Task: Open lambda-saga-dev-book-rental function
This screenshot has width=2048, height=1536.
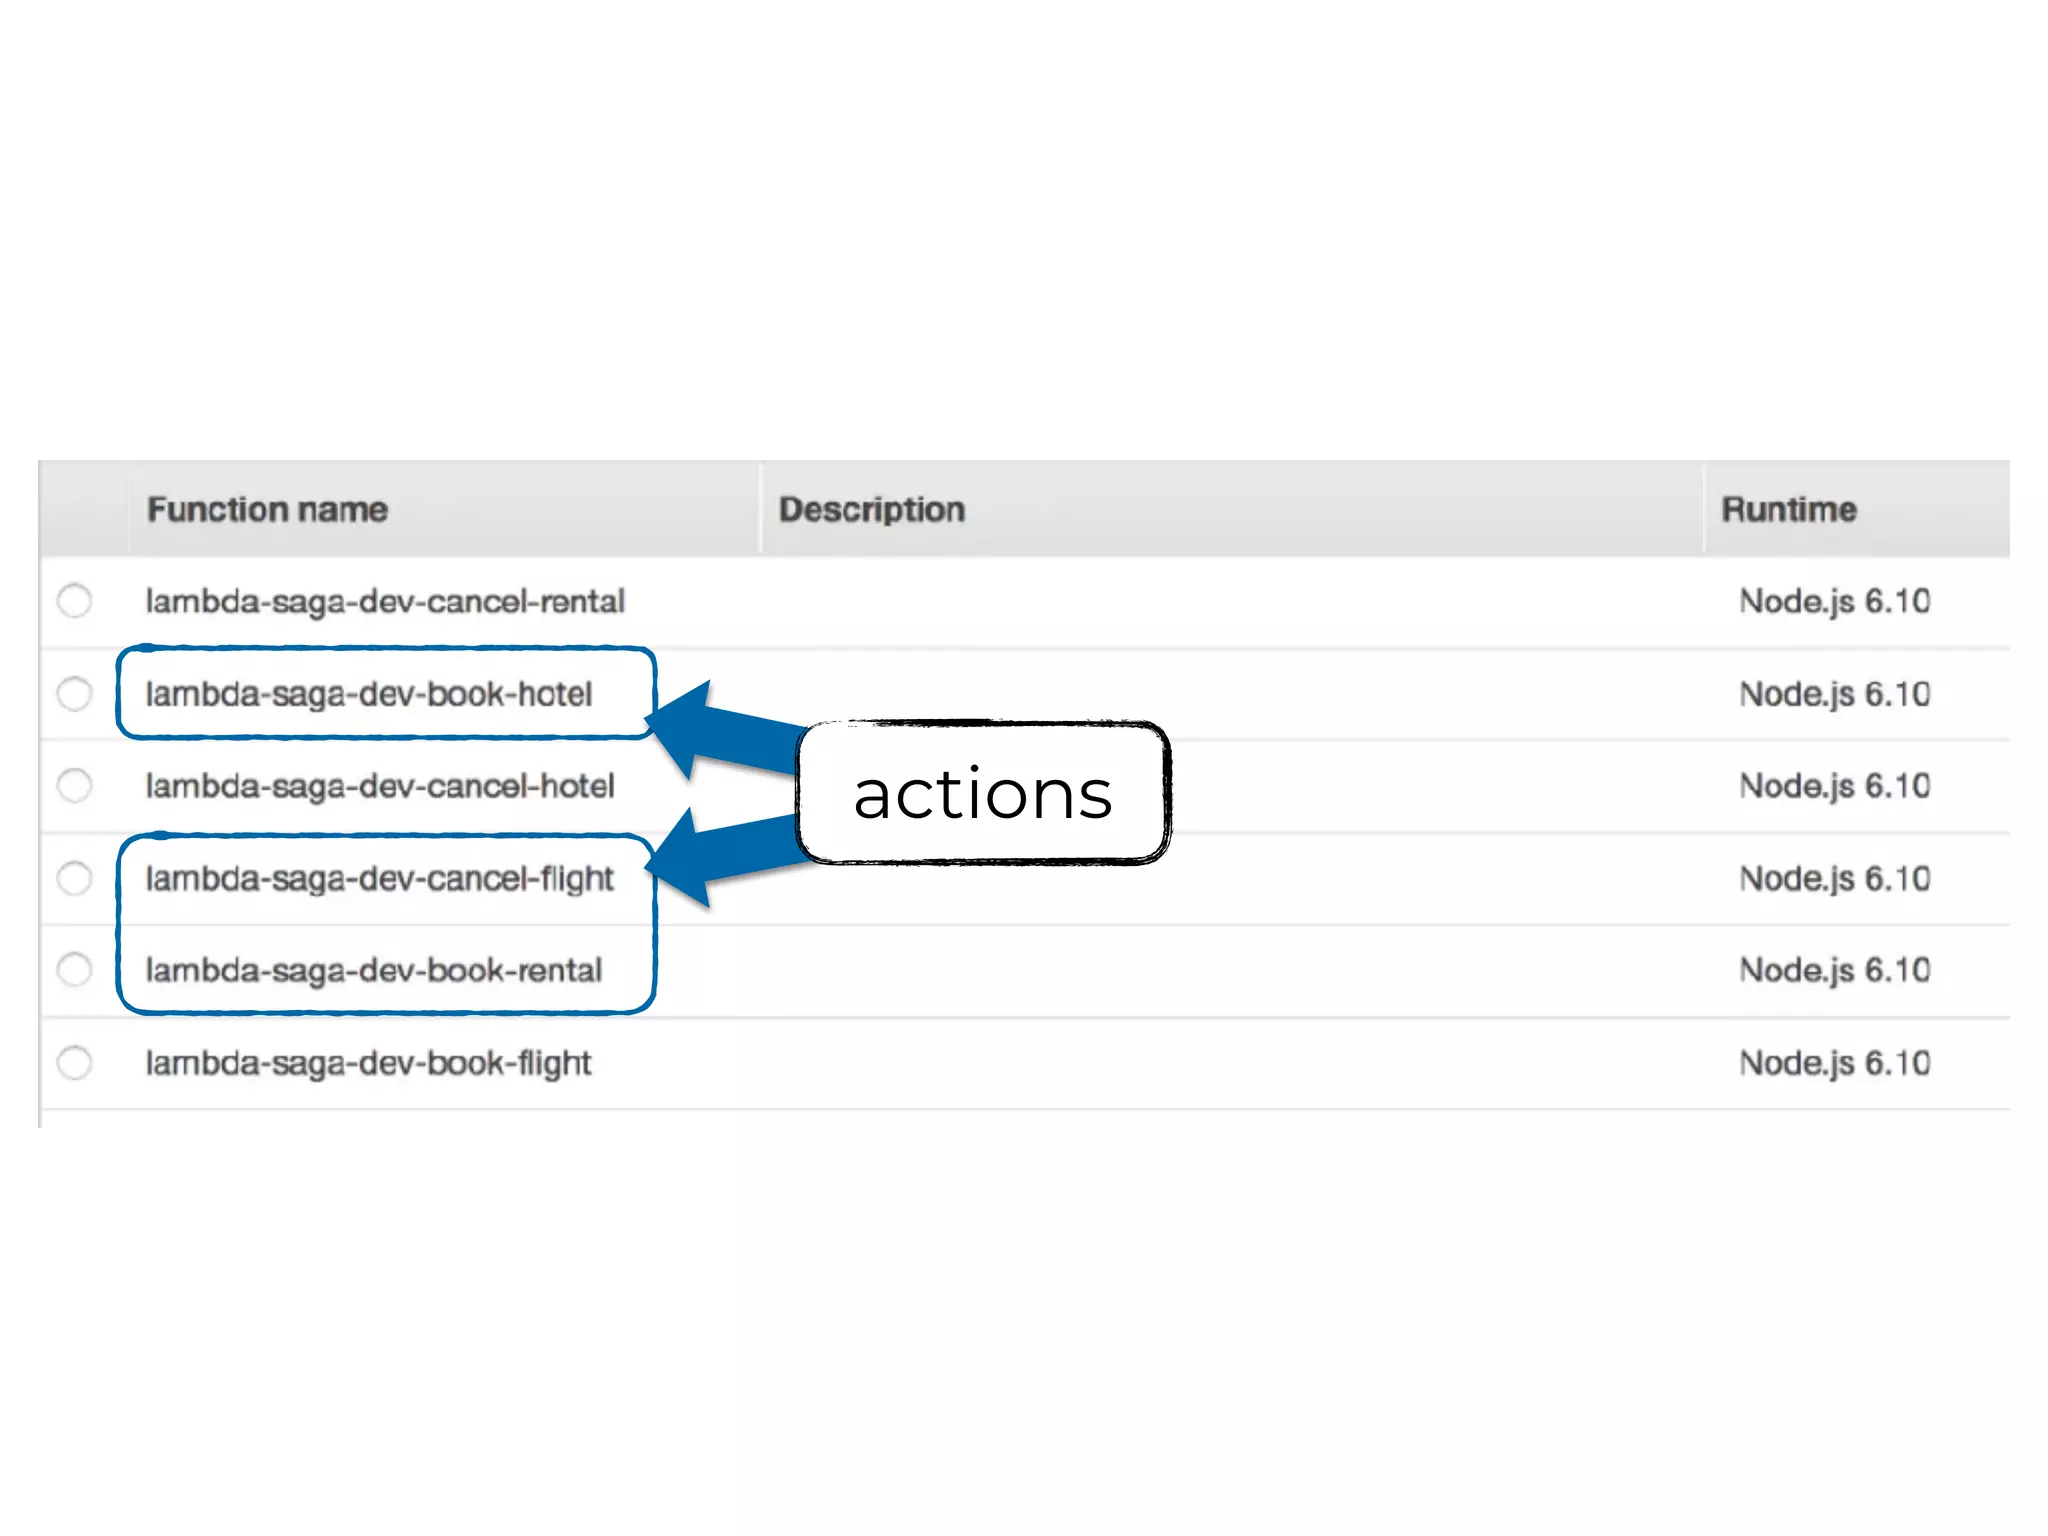Action: click(x=373, y=970)
